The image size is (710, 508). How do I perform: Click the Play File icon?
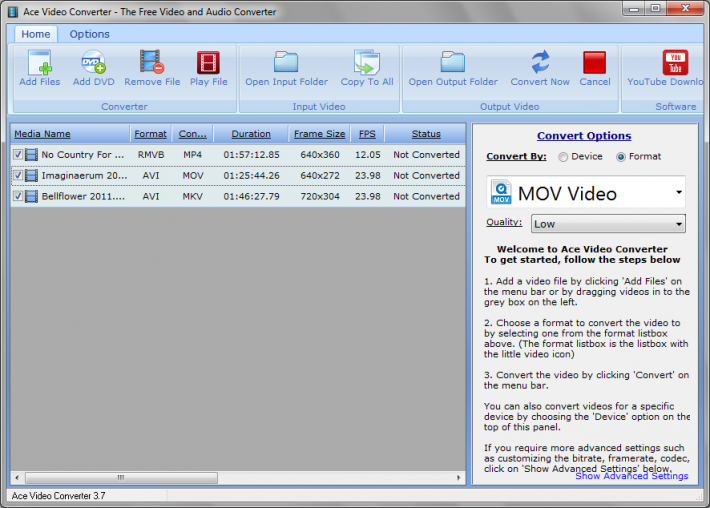click(x=208, y=62)
